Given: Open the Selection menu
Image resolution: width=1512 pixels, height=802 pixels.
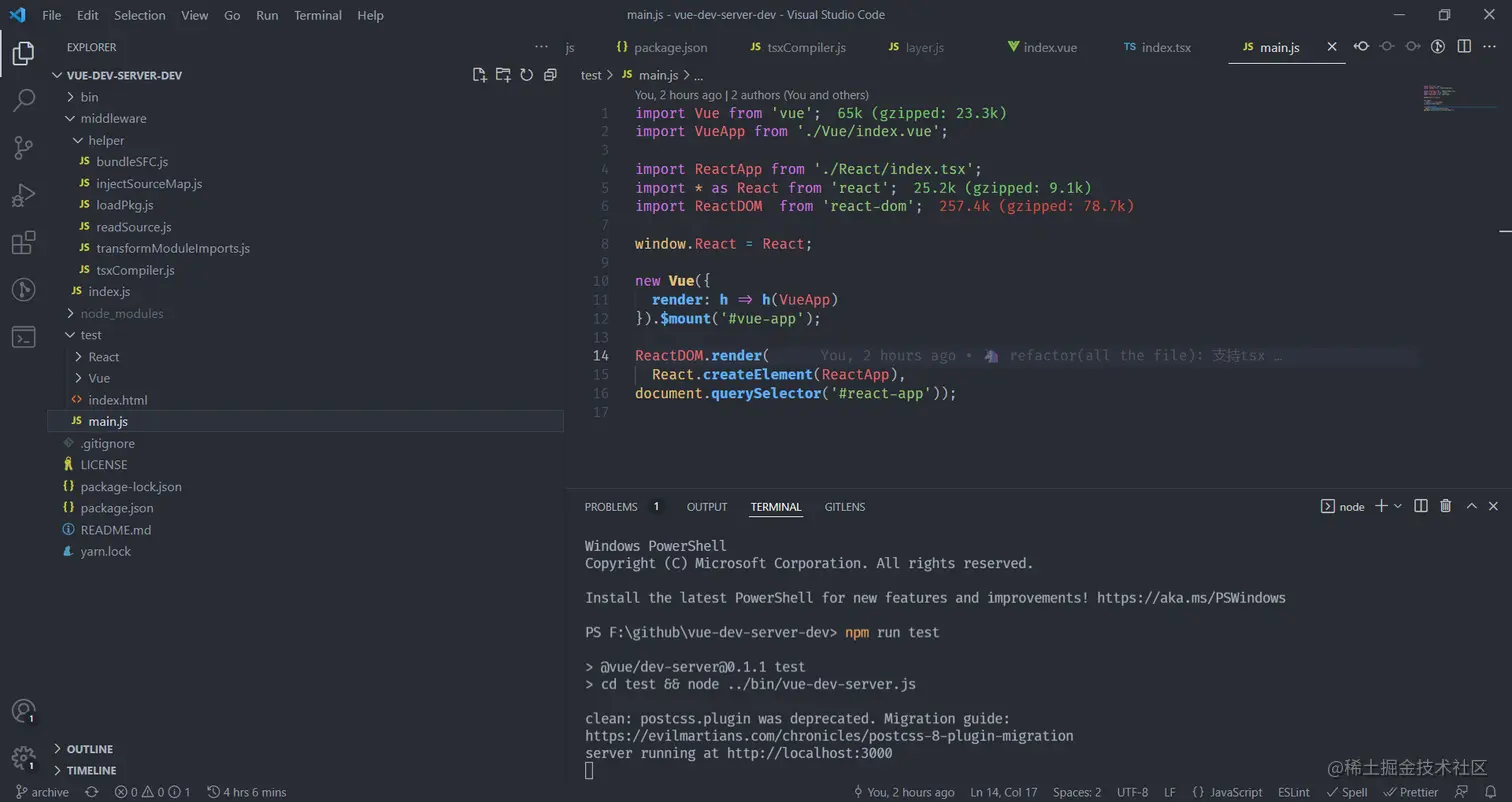Looking at the screenshot, I should coord(140,15).
